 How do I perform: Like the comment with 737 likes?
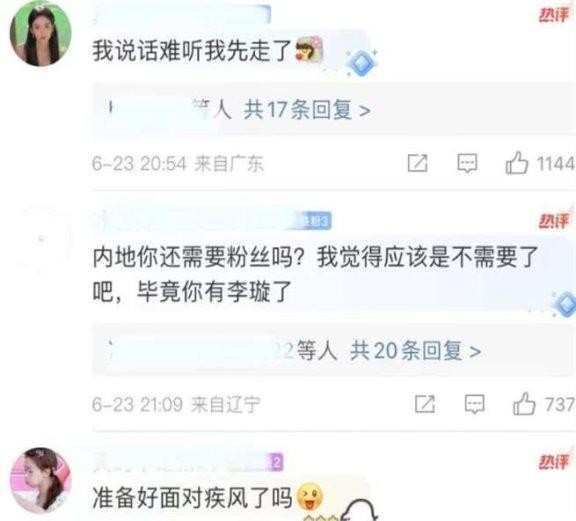click(524, 404)
